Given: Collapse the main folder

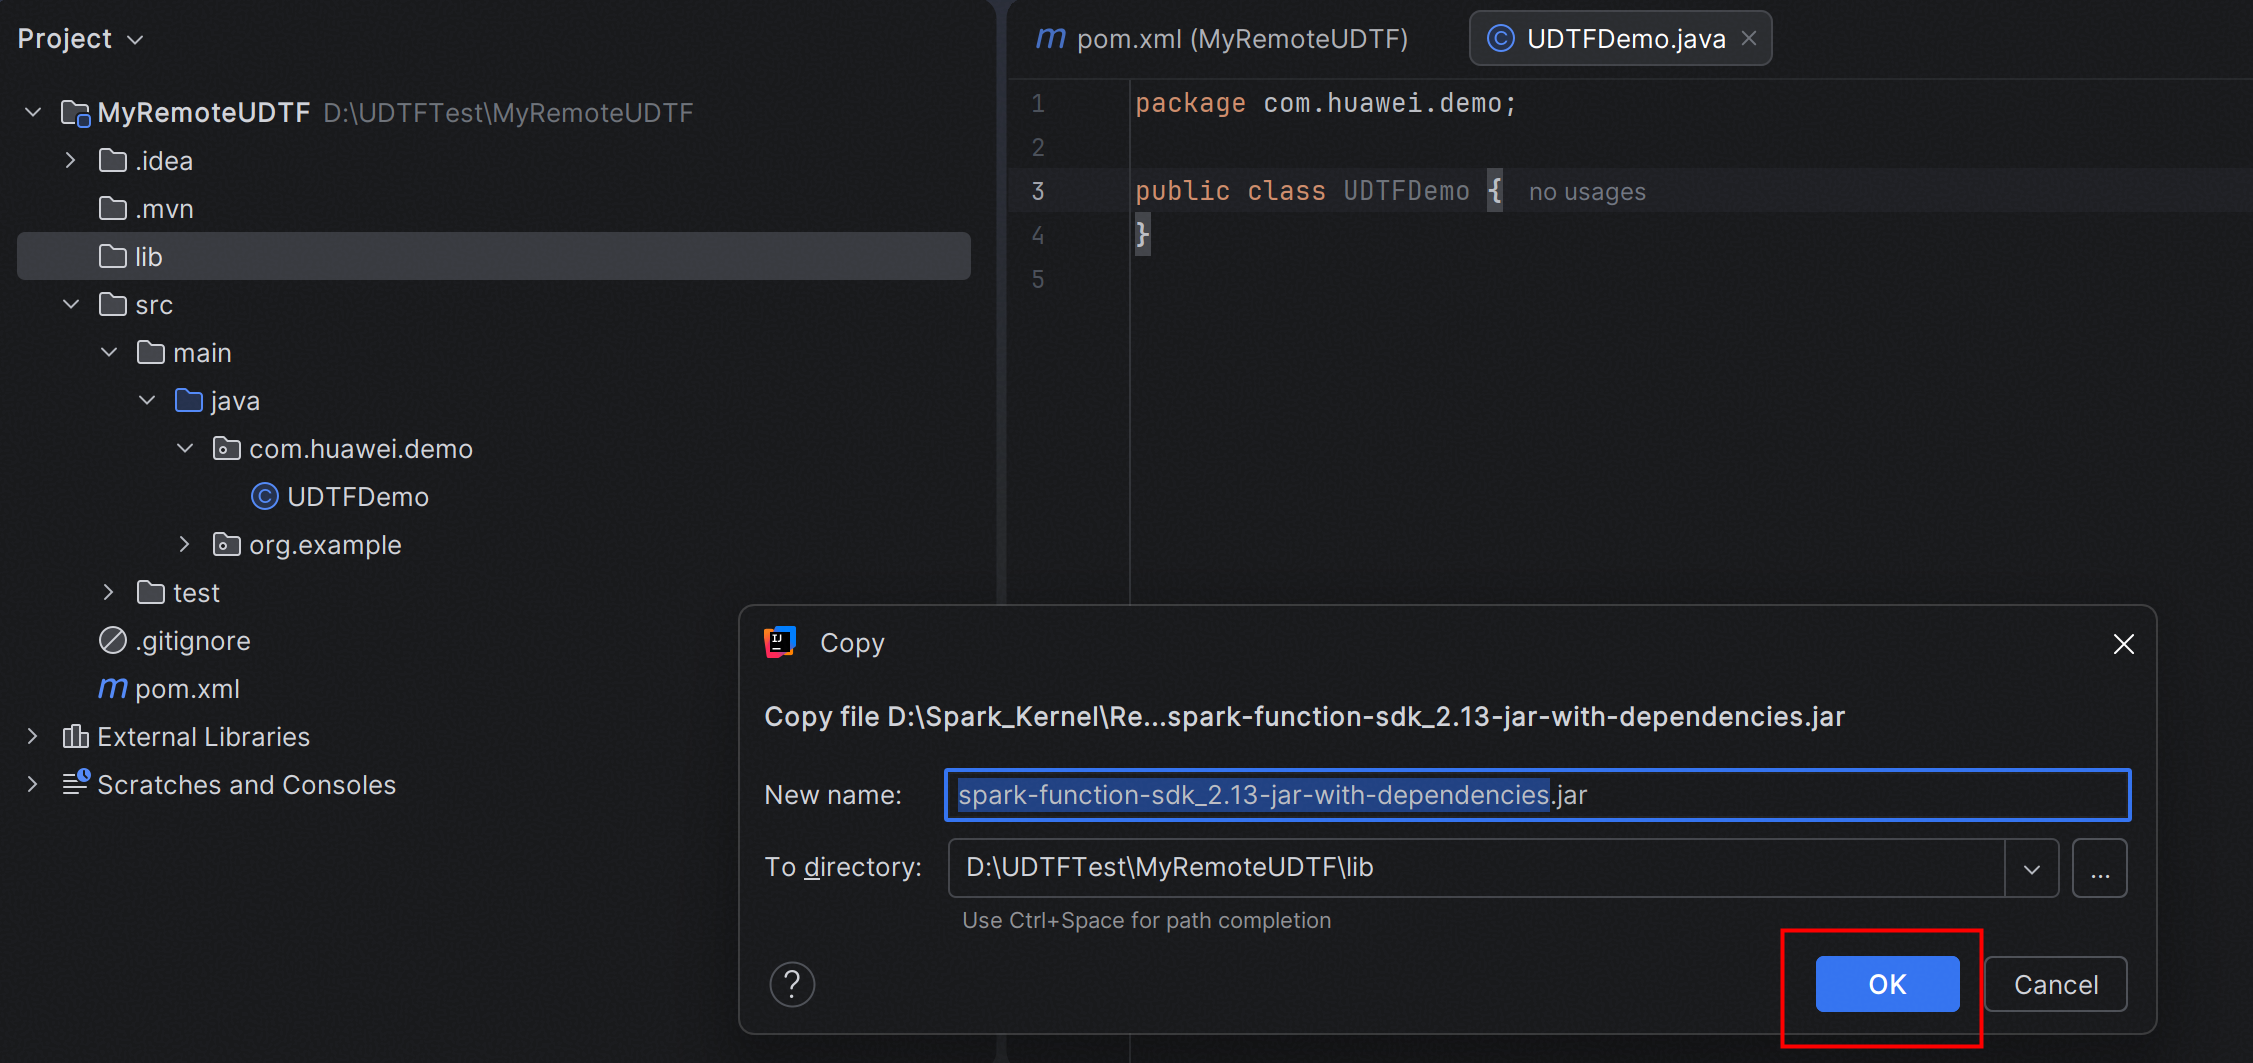Looking at the screenshot, I should point(109,352).
